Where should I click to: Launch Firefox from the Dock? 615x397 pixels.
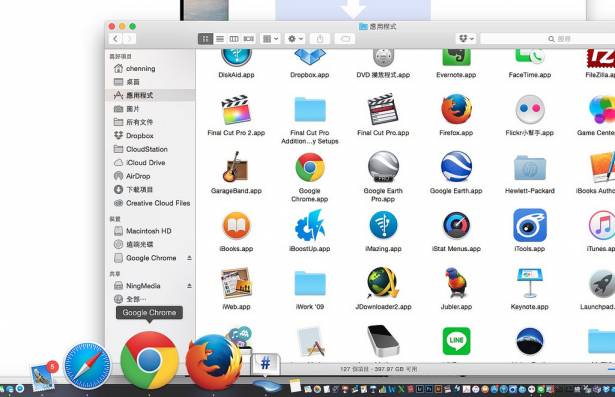[x=213, y=362]
